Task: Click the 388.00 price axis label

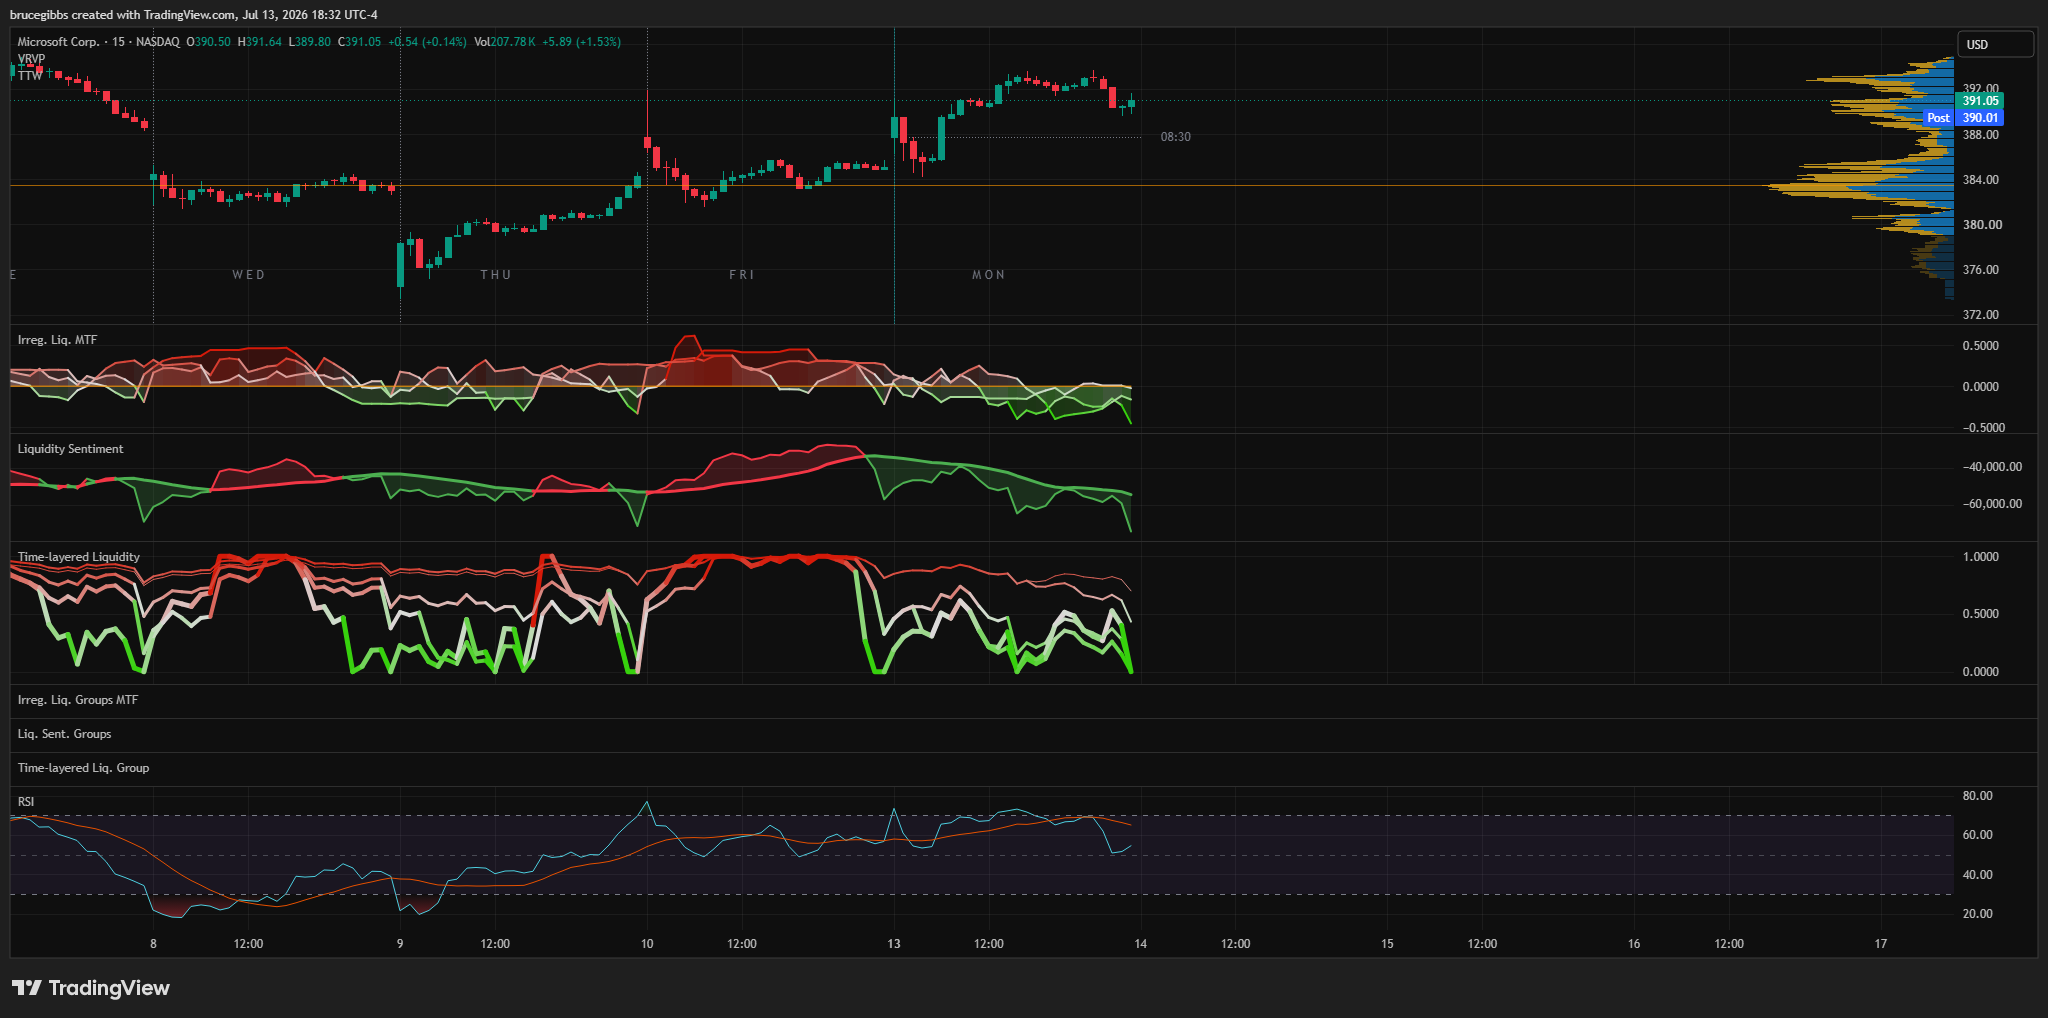Action: [x=1981, y=135]
